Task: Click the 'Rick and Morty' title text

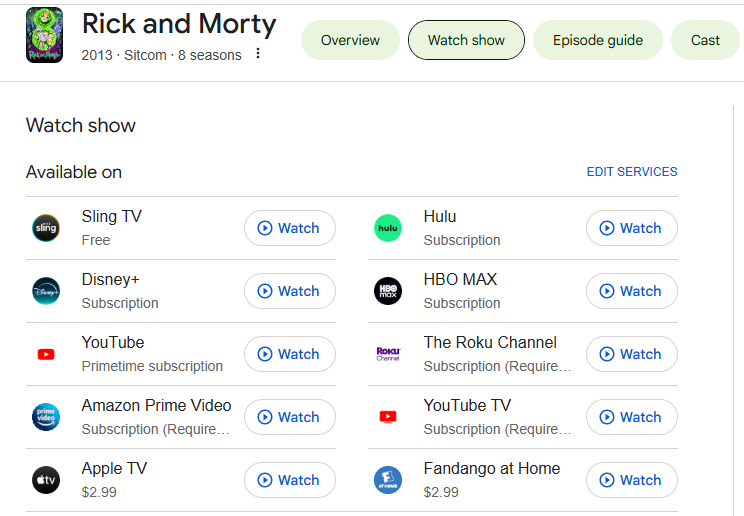Action: pos(179,24)
